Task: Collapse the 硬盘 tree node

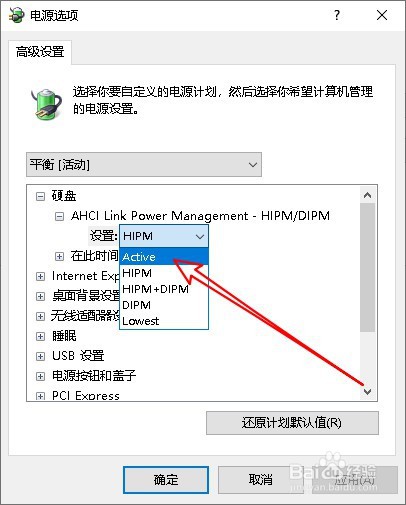Action: [40, 196]
